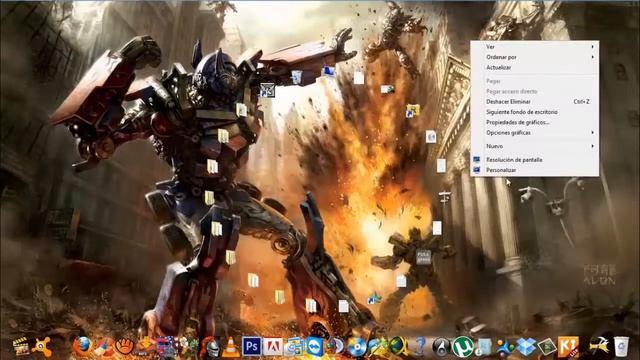The height and width of the screenshot is (360, 640).
Task: Click the paw icon in the dock
Action: click(x=124, y=347)
